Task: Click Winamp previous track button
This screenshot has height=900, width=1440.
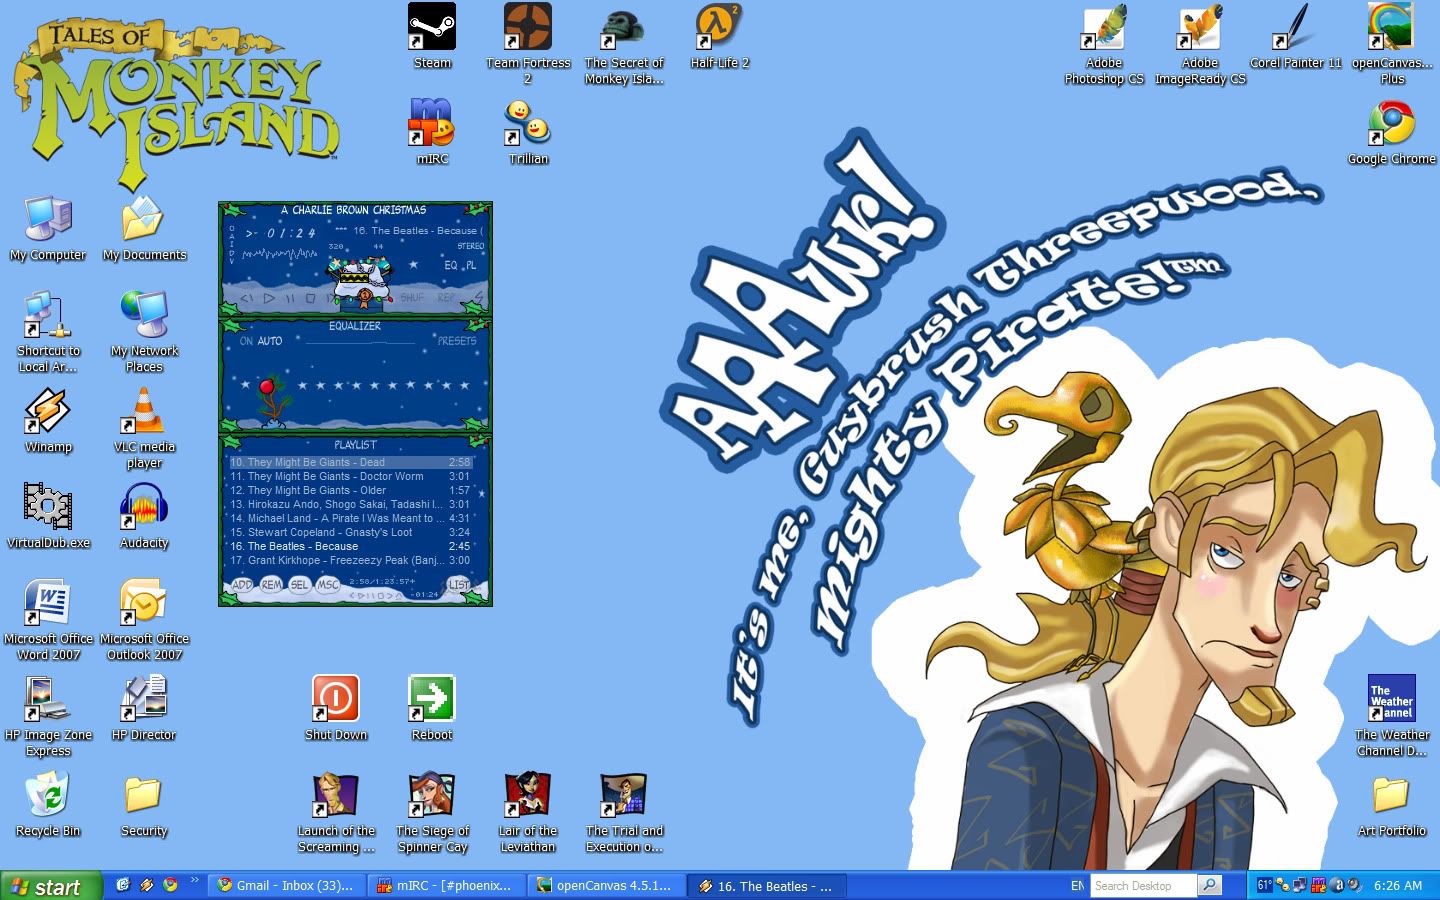Action: [247, 298]
